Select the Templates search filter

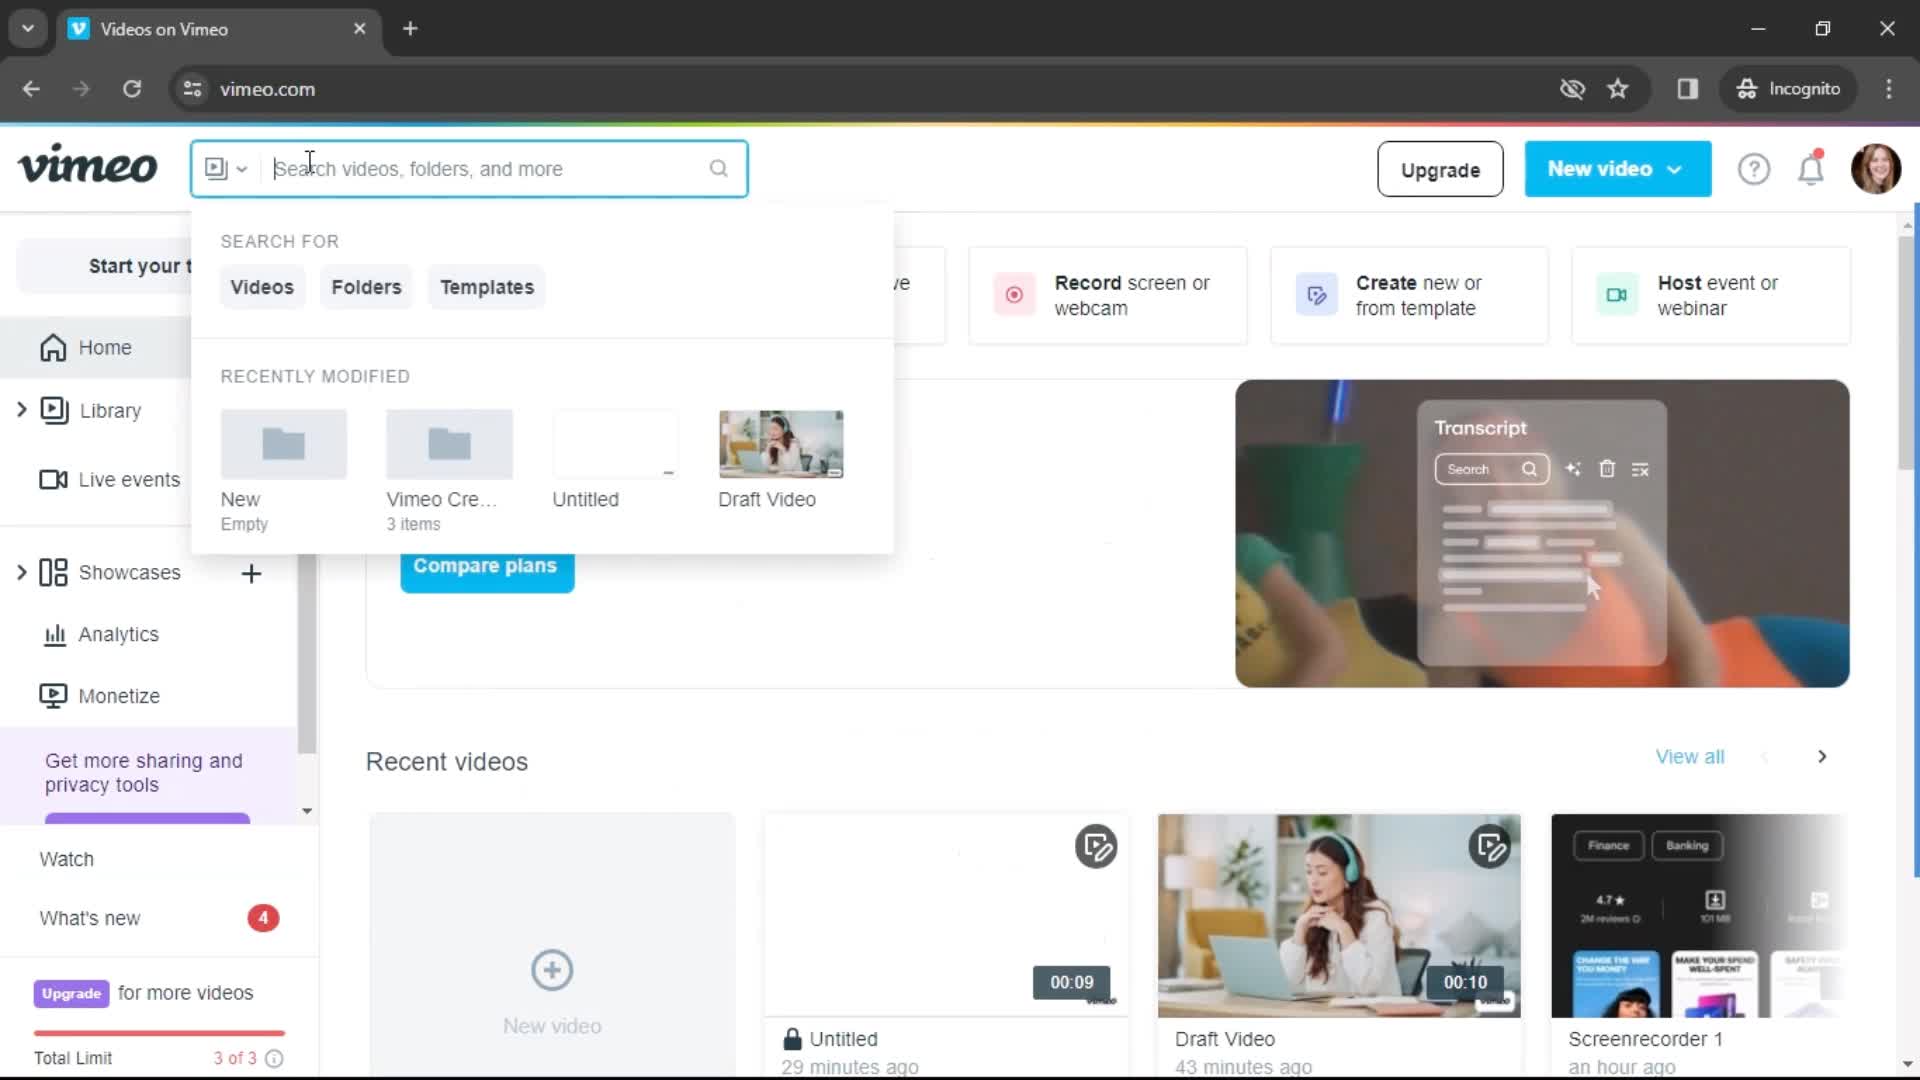click(487, 287)
